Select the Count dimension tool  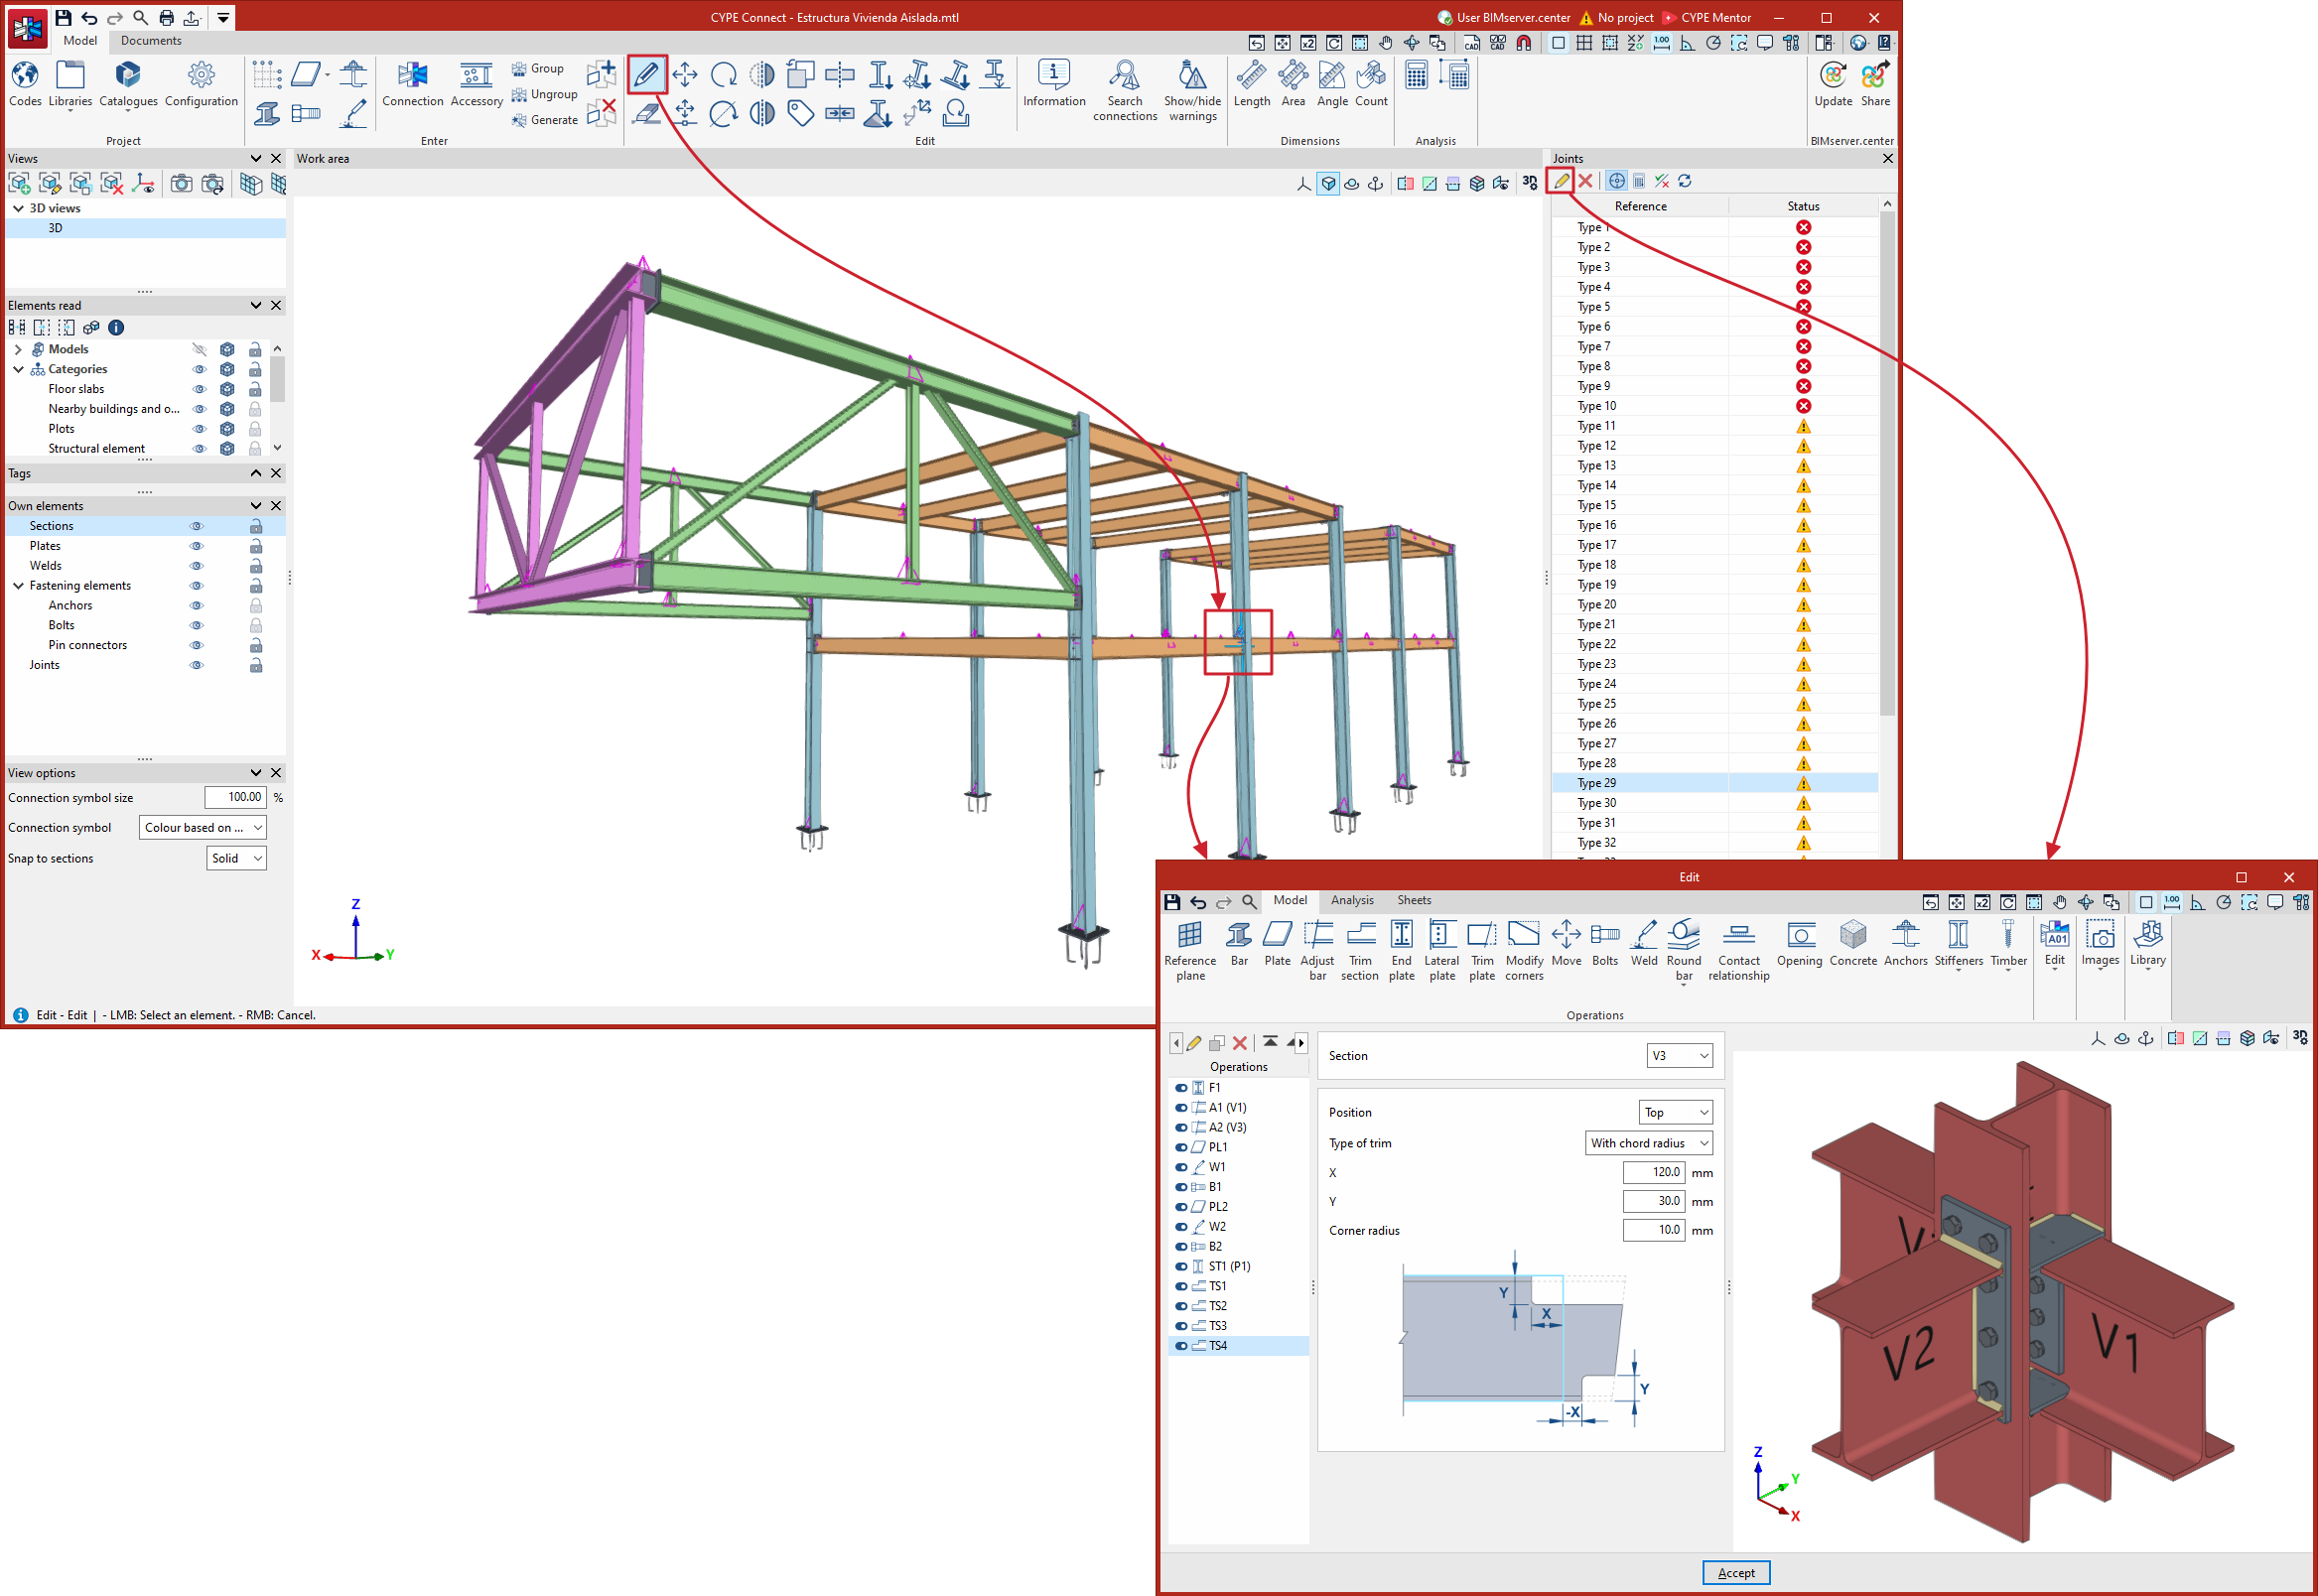pyautogui.click(x=1371, y=84)
